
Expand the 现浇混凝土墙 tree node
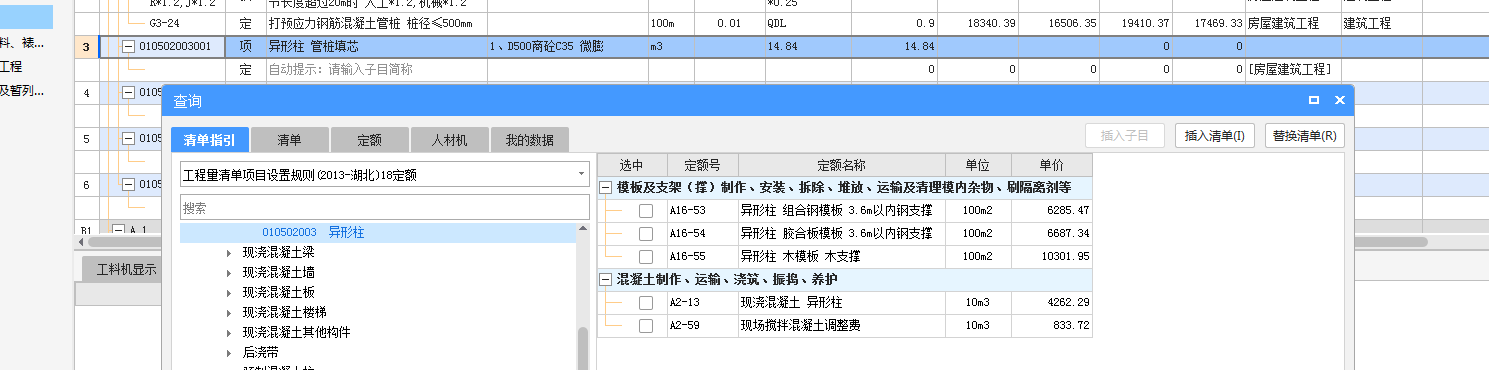click(229, 273)
